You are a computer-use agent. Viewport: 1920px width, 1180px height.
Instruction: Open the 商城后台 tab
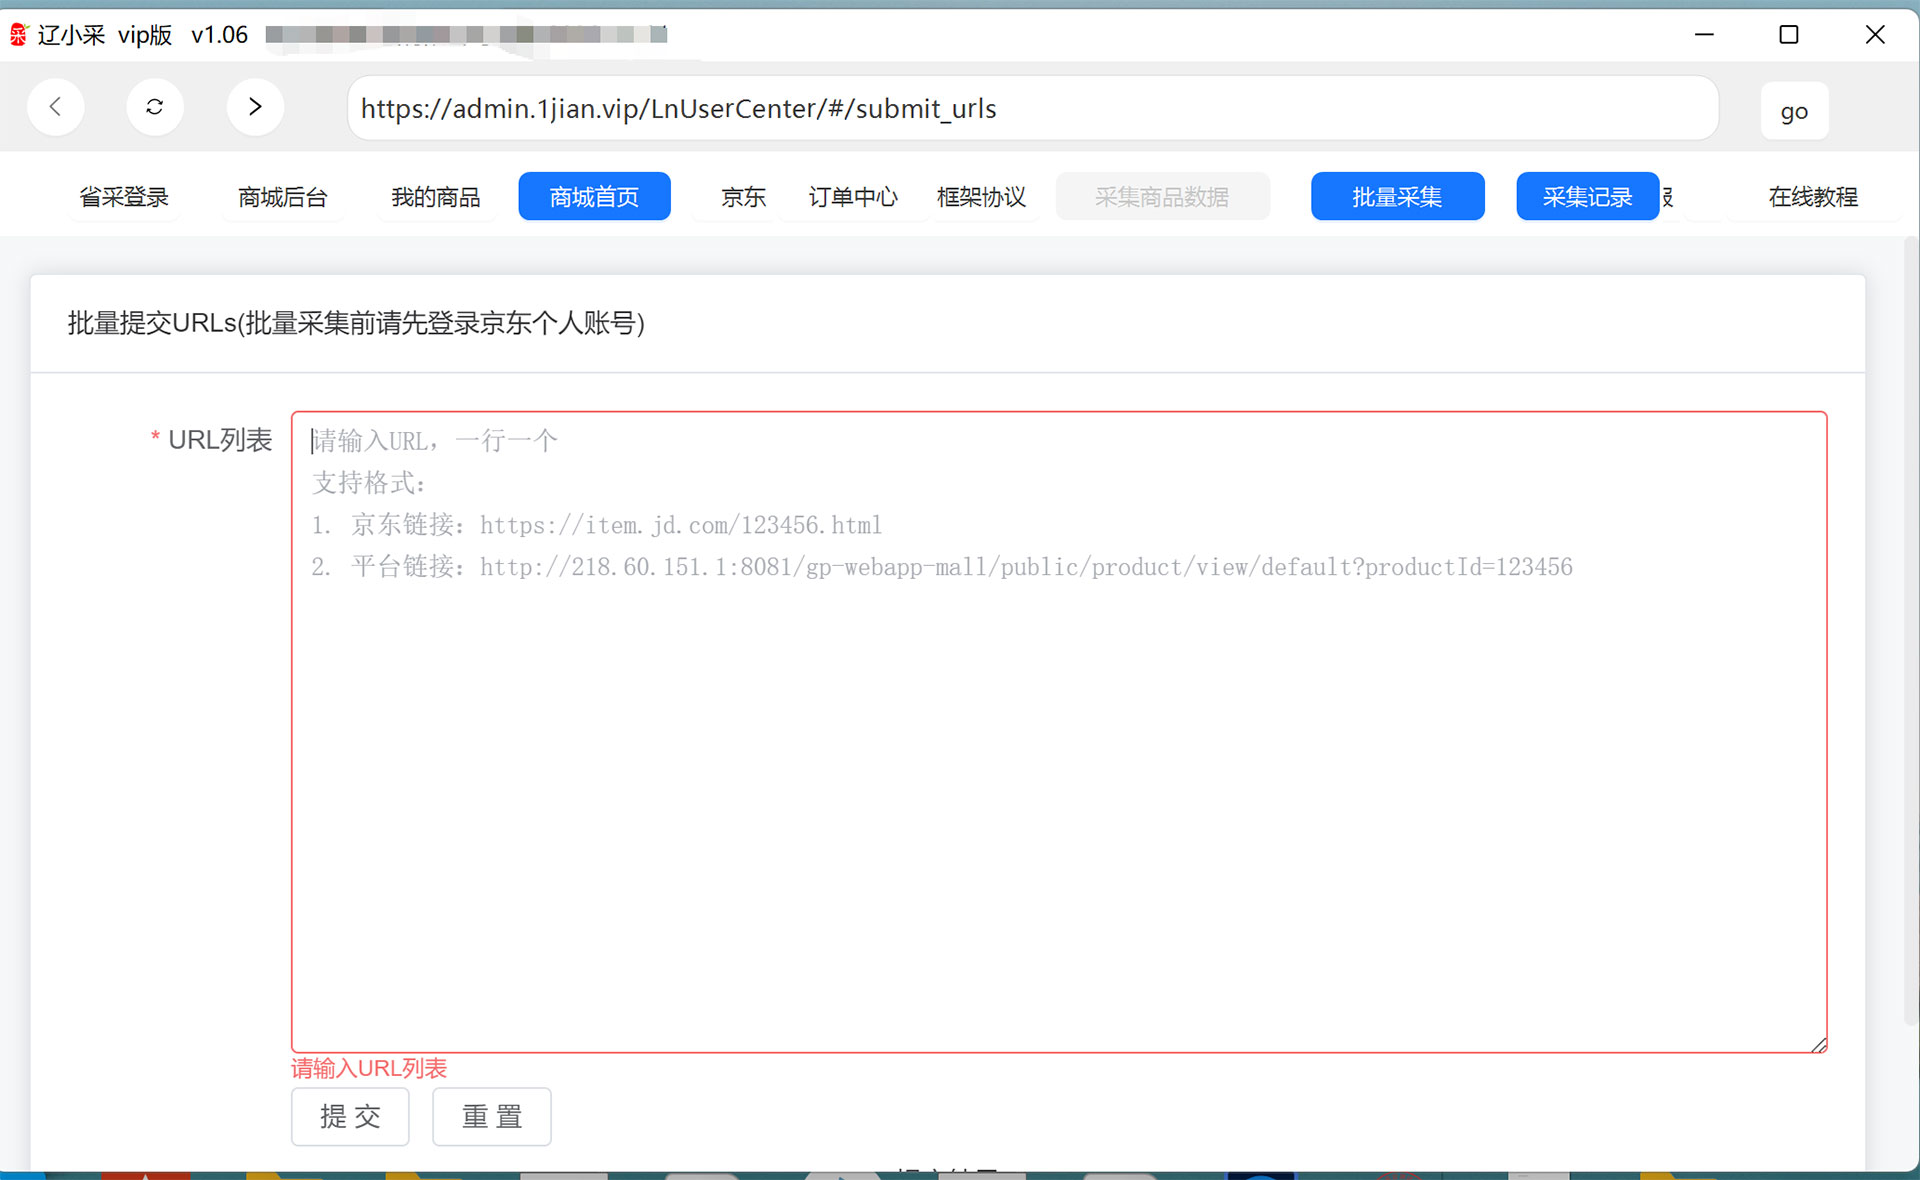[283, 197]
